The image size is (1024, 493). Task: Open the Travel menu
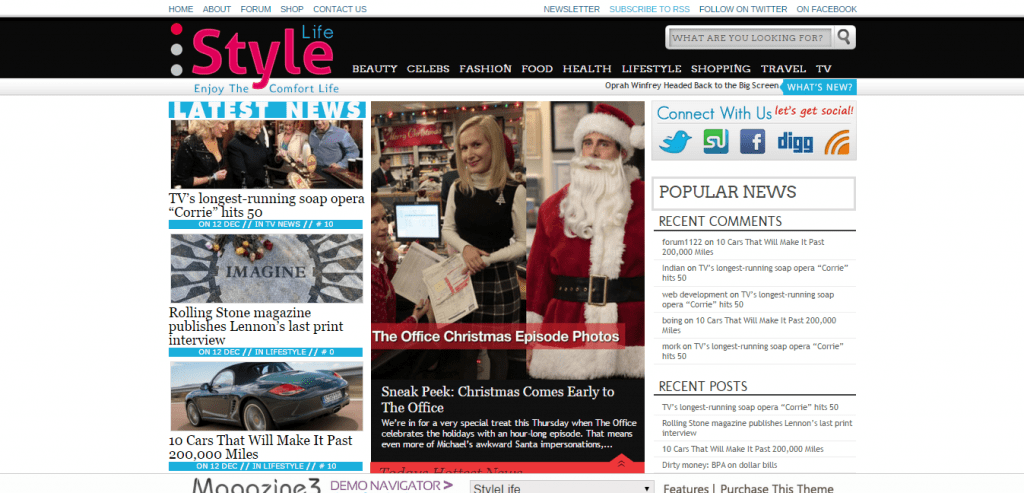(x=783, y=69)
